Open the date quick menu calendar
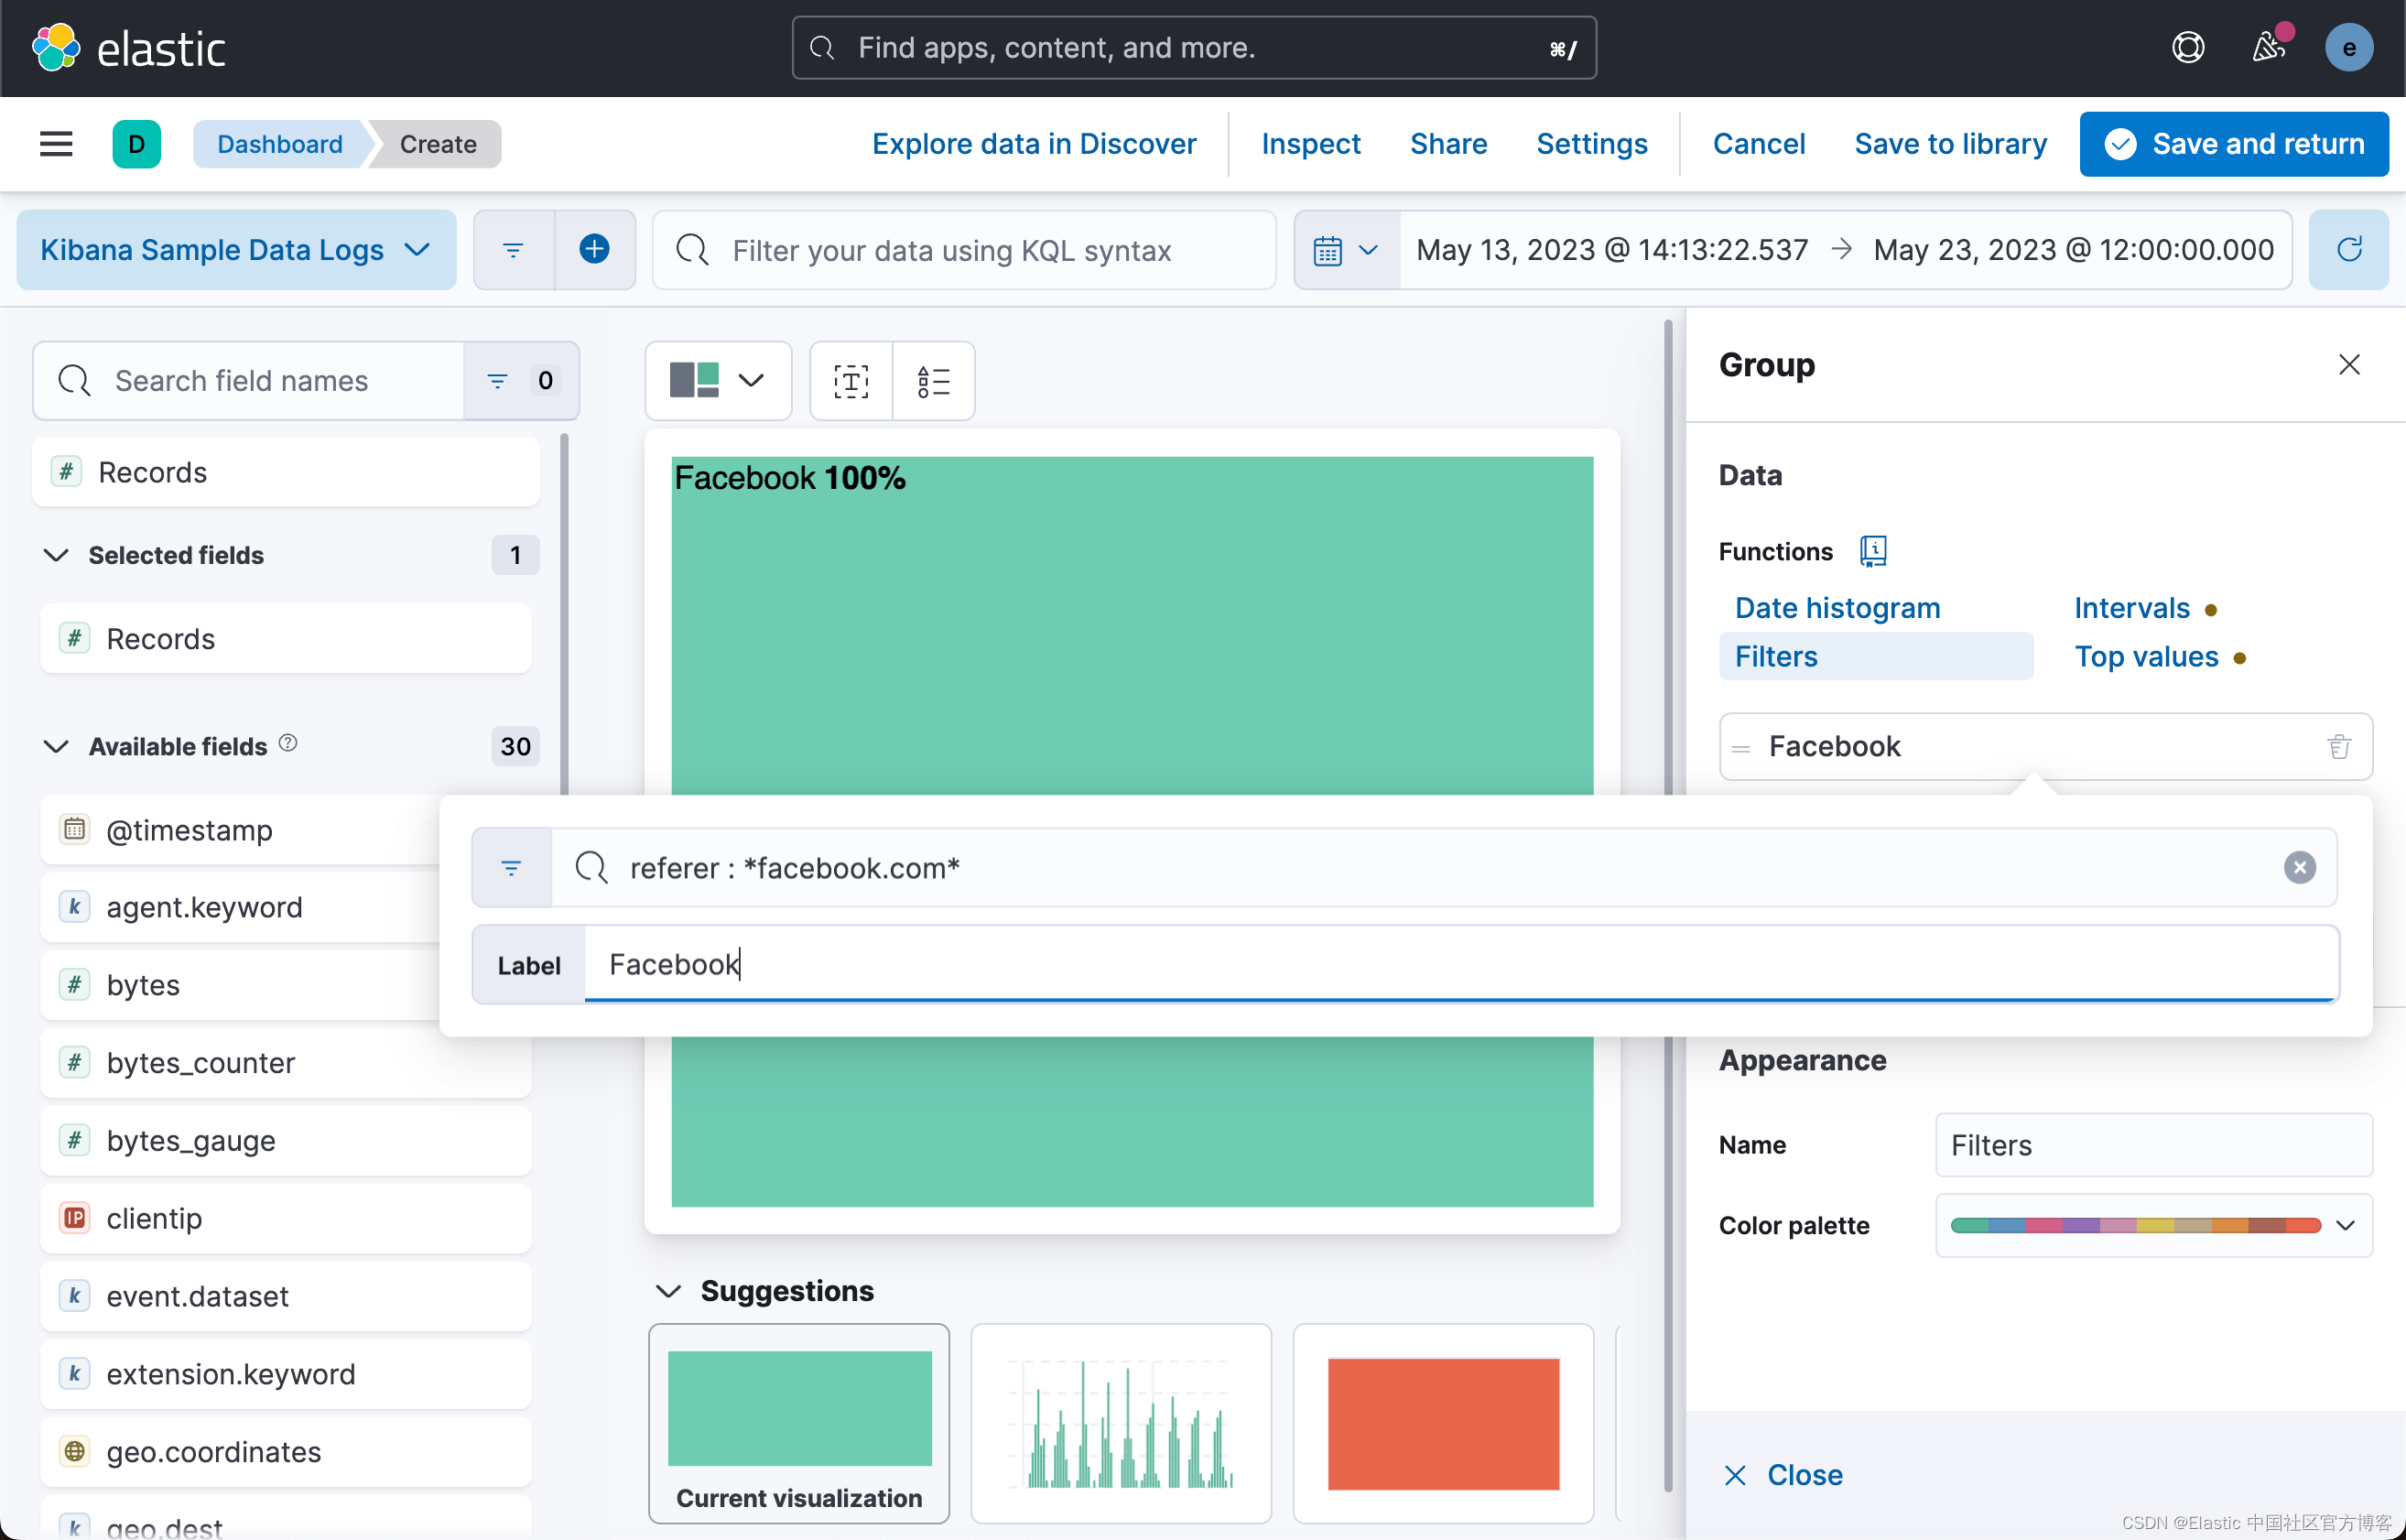Image resolution: width=2406 pixels, height=1540 pixels. [x=1346, y=250]
